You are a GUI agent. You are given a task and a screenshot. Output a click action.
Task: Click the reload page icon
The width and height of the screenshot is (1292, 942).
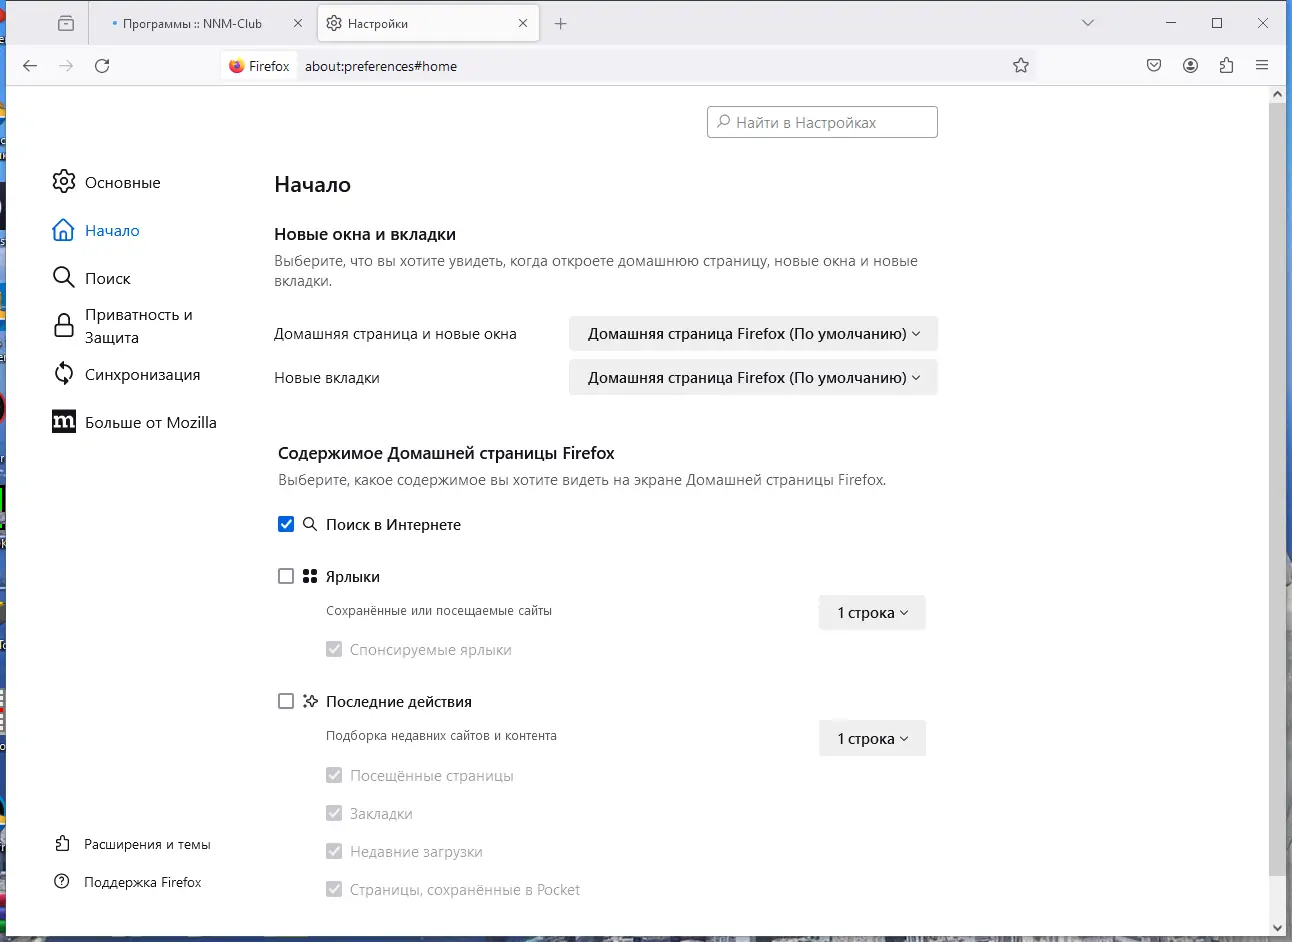102,66
